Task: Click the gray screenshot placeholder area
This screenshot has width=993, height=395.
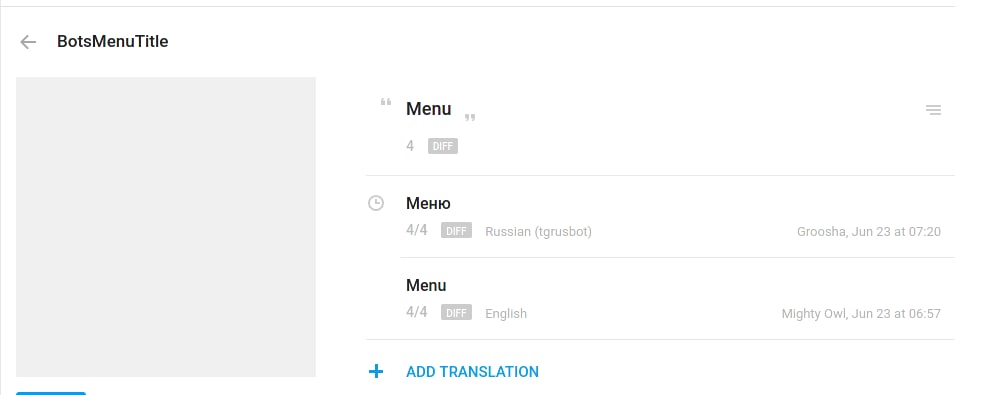Action: (166, 227)
